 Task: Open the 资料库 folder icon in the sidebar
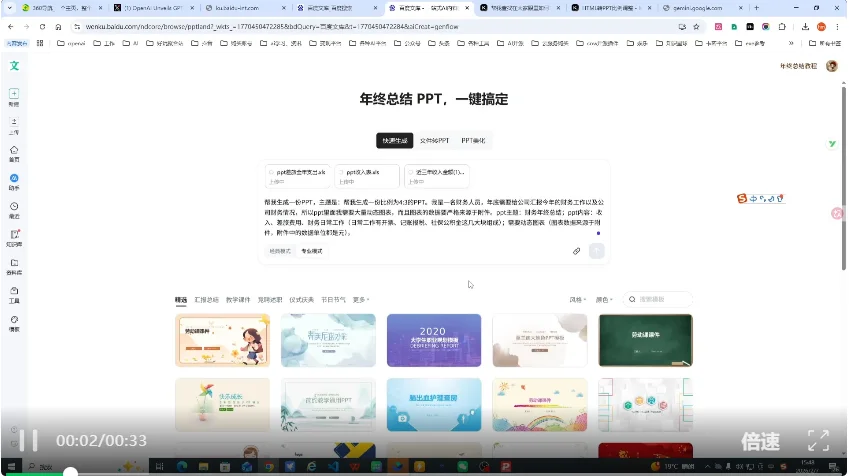tap(14, 263)
